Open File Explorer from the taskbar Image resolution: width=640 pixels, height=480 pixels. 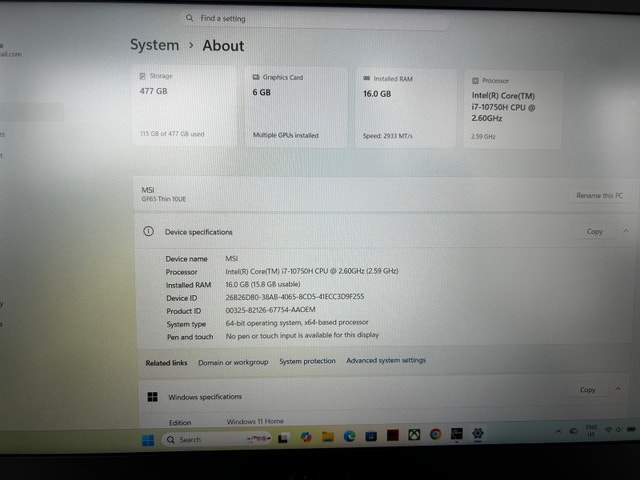coord(328,437)
